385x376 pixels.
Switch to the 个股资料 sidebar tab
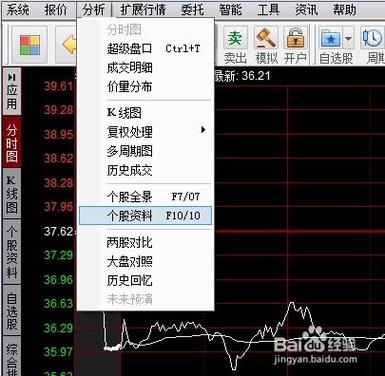(12, 252)
